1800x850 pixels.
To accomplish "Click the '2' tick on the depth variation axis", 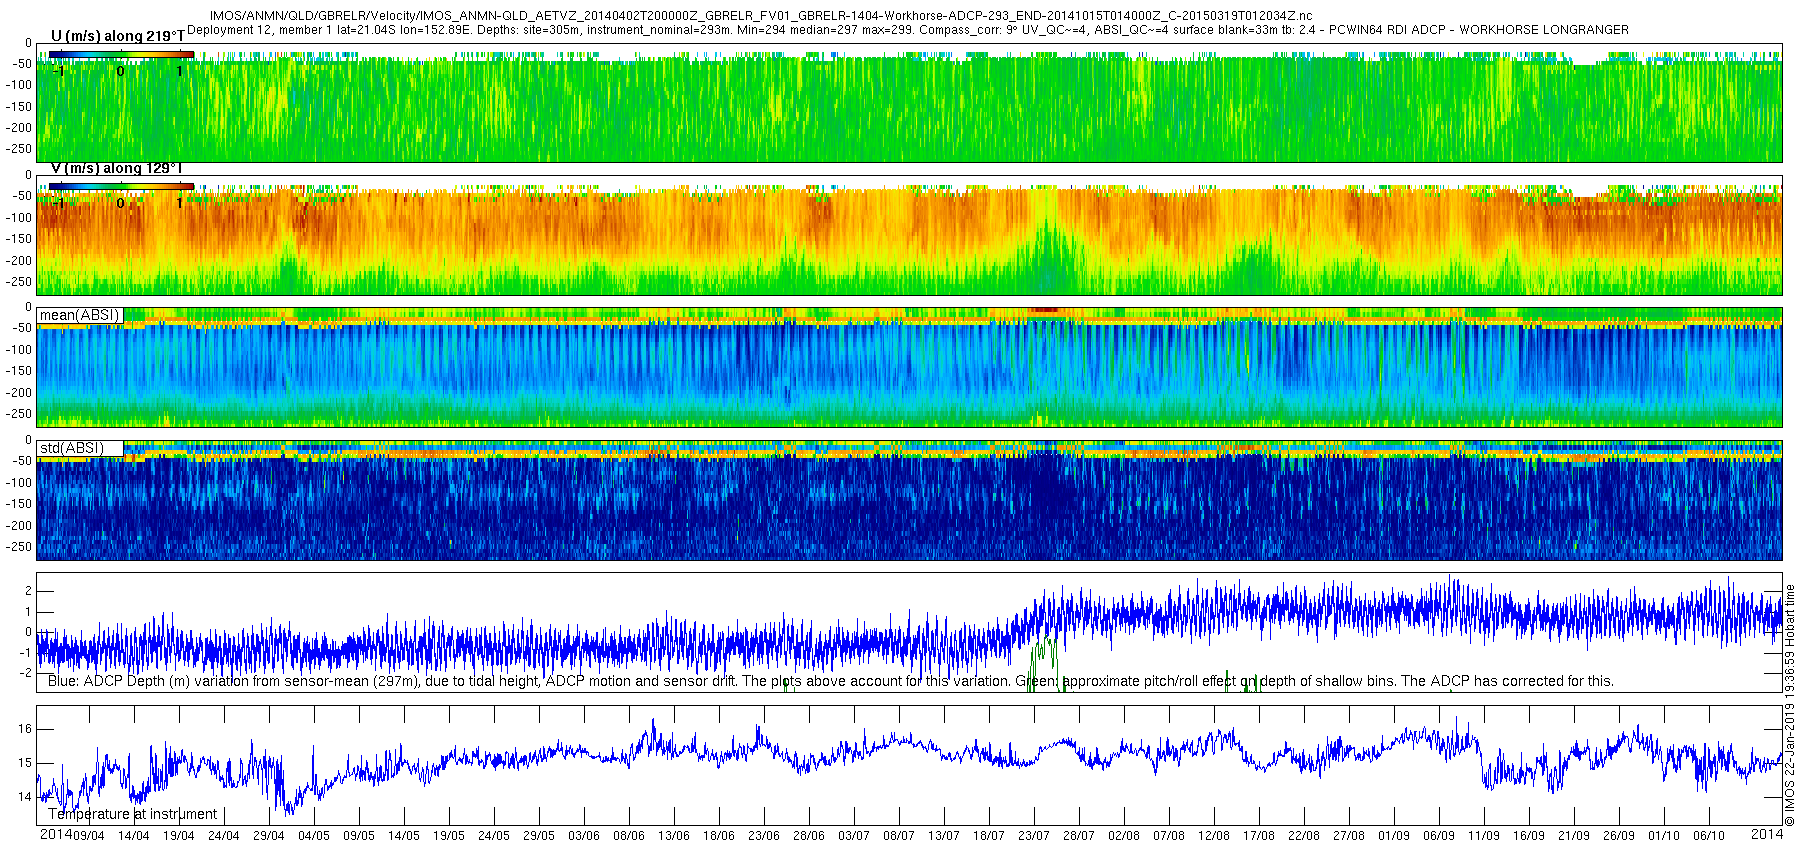I will click(28, 591).
